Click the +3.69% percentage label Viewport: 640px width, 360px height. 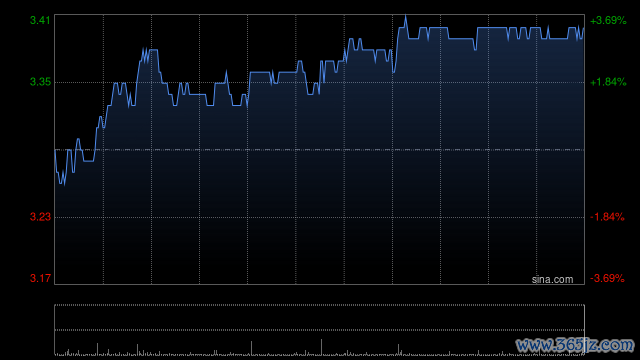point(608,20)
